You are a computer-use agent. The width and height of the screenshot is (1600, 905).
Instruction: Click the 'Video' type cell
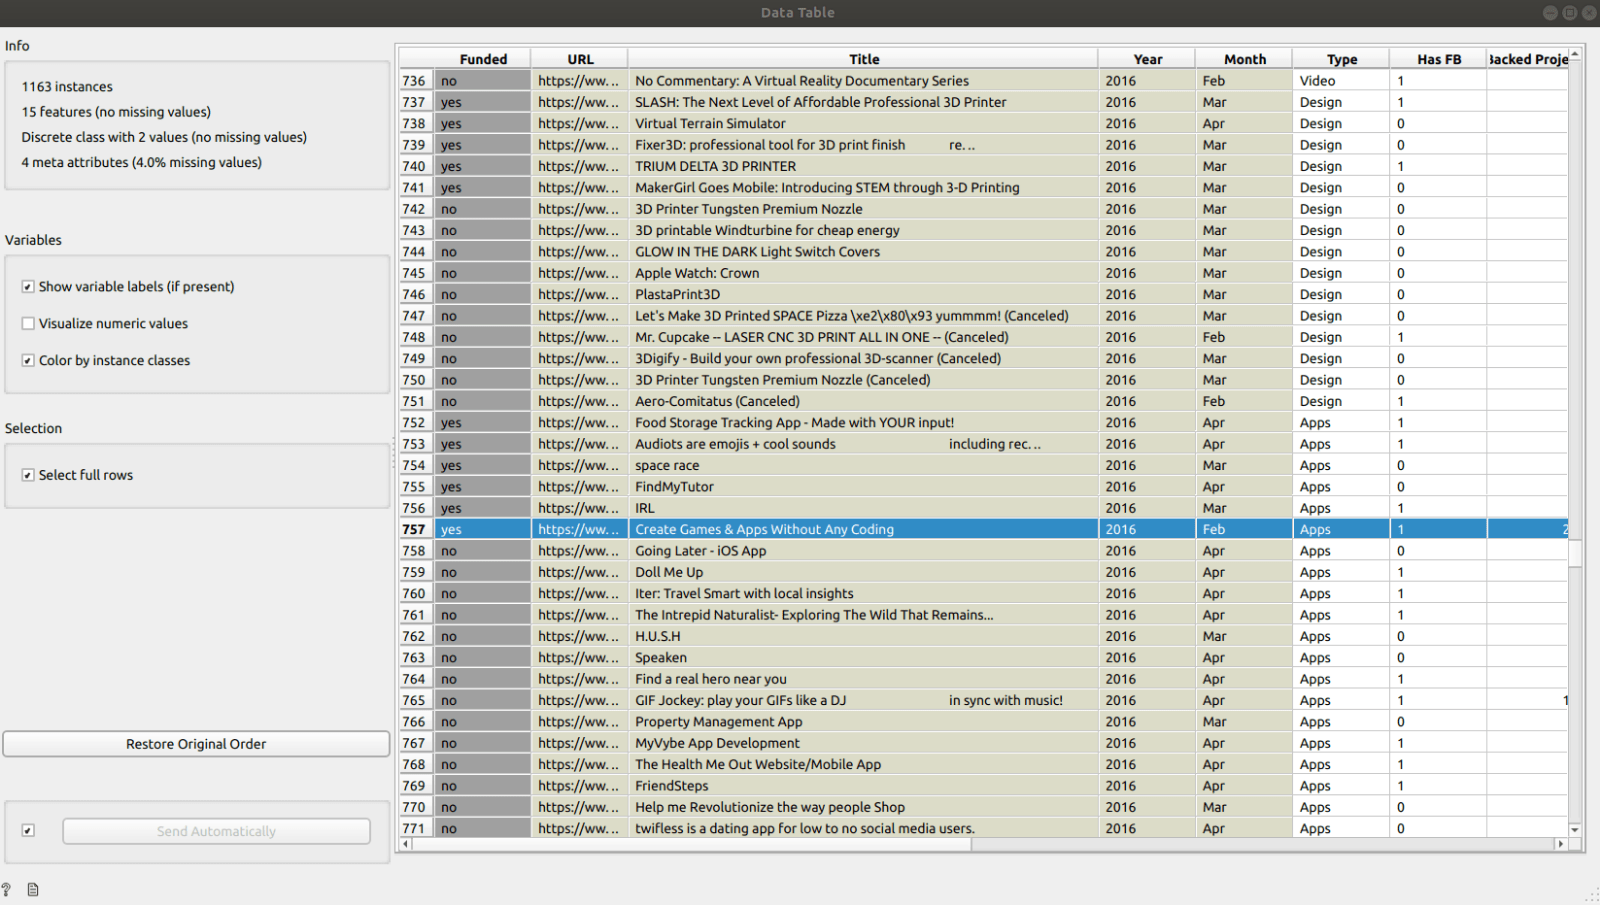pyautogui.click(x=1341, y=81)
